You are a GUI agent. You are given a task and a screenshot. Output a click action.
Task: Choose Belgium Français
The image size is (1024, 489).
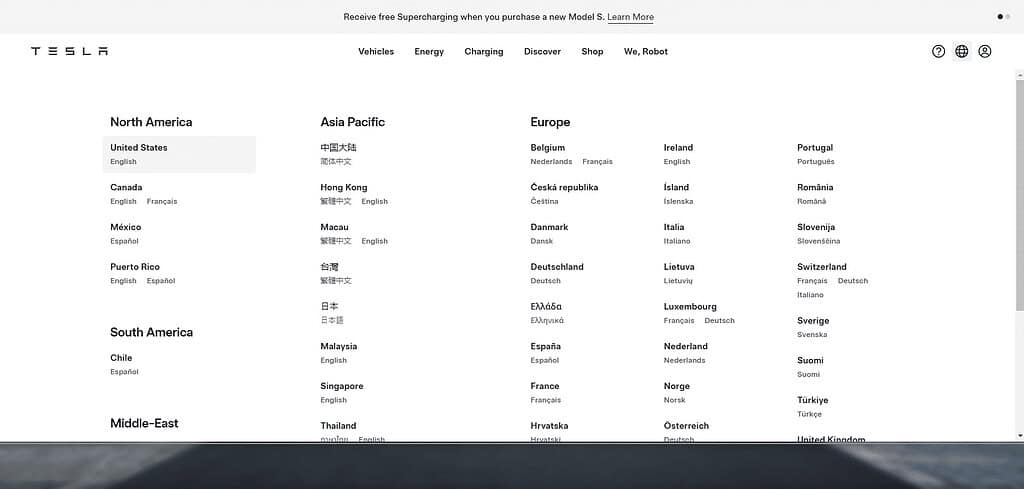[598, 162]
